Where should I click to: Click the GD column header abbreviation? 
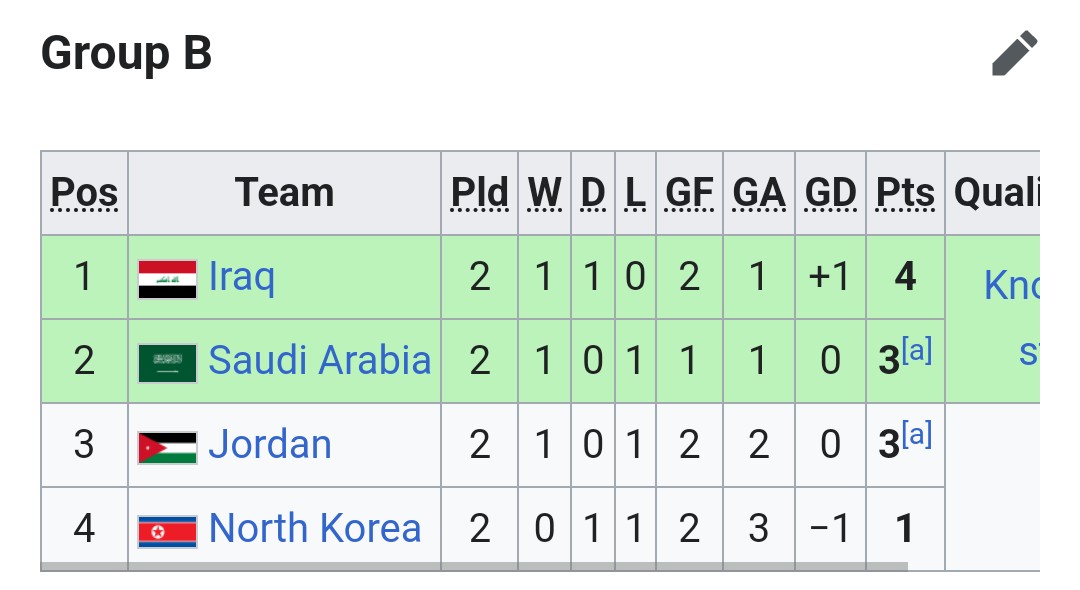tap(830, 192)
